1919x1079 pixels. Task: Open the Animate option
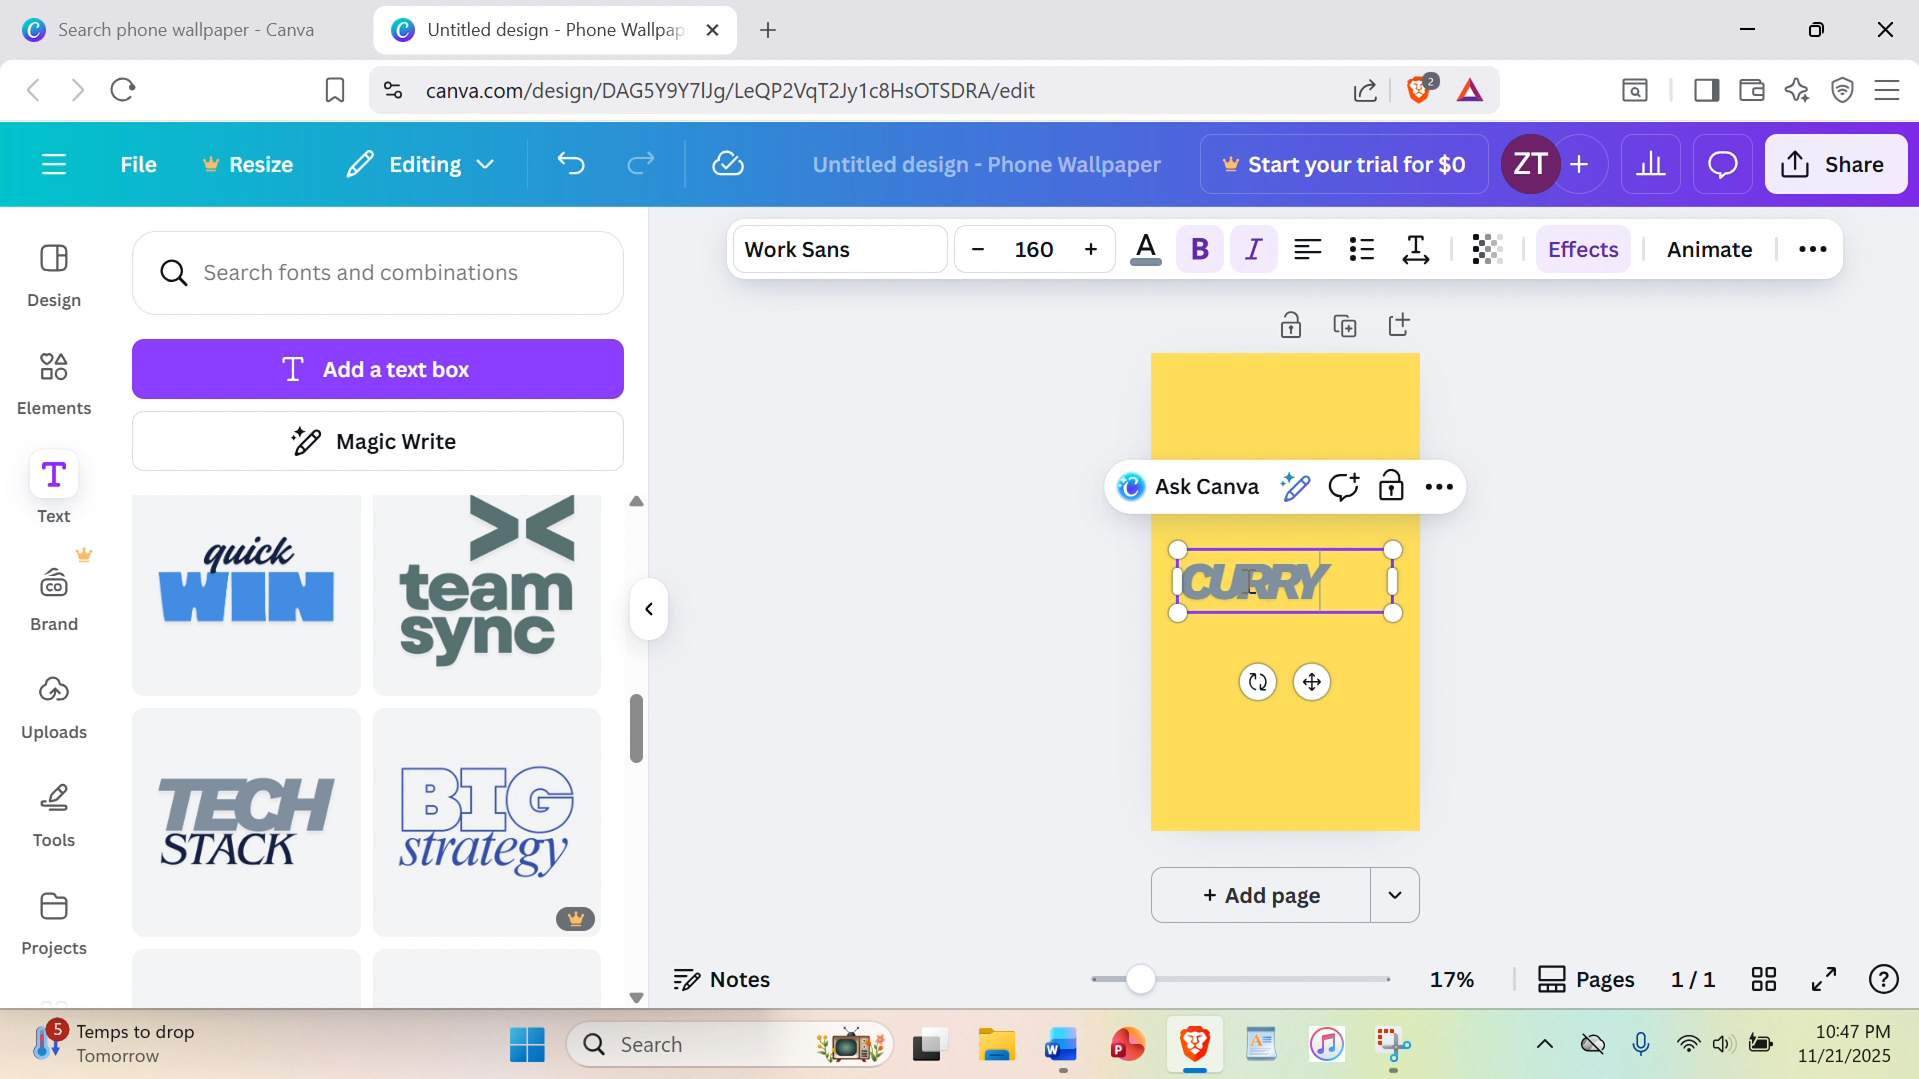coord(1709,249)
